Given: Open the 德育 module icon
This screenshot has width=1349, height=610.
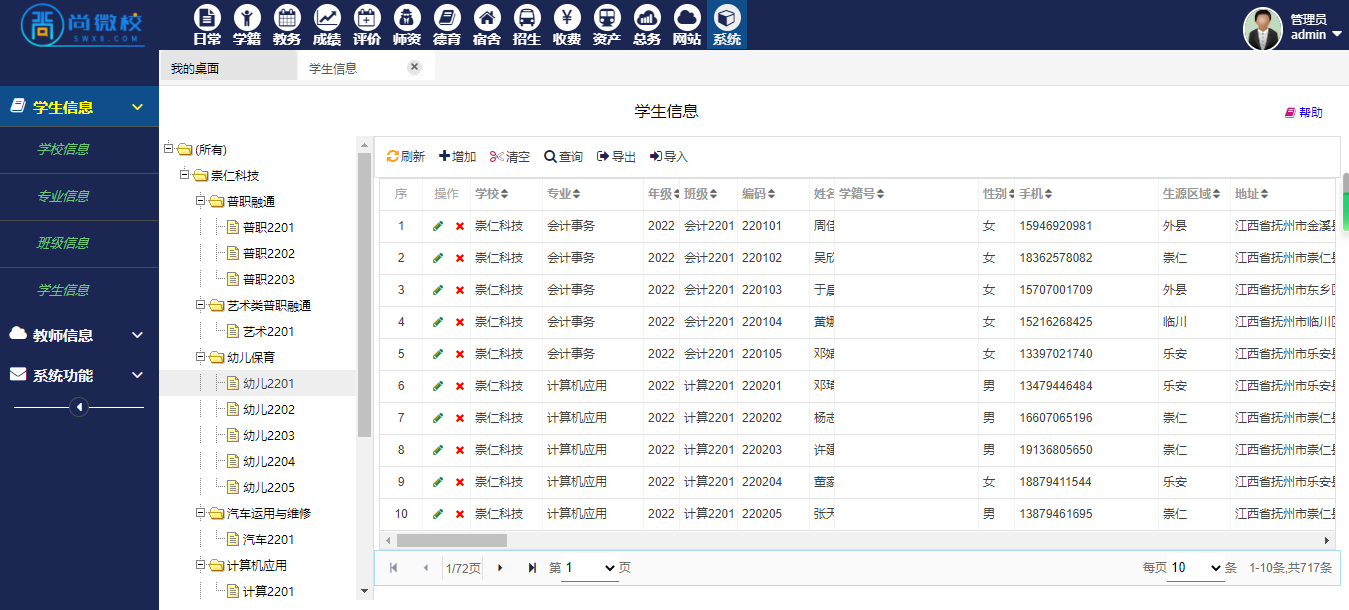Looking at the screenshot, I should click(x=447, y=25).
